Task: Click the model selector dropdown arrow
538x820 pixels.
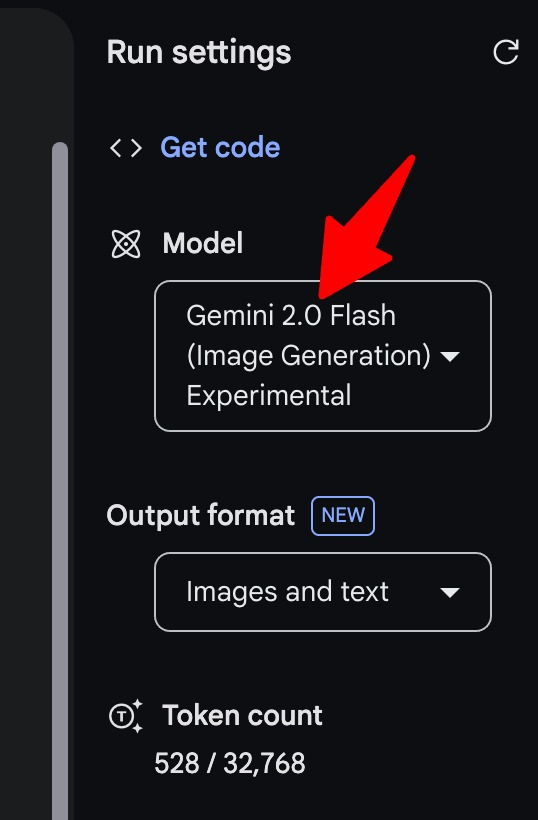Action: click(450, 357)
